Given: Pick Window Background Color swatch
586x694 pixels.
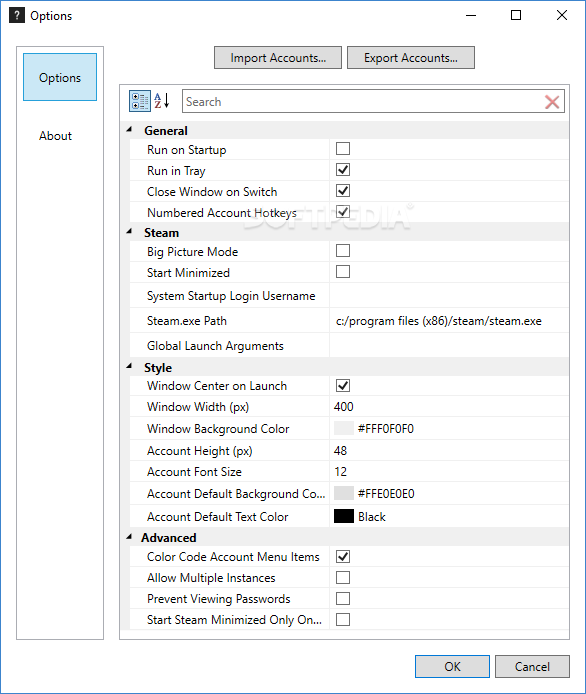Looking at the screenshot, I should point(343,428).
